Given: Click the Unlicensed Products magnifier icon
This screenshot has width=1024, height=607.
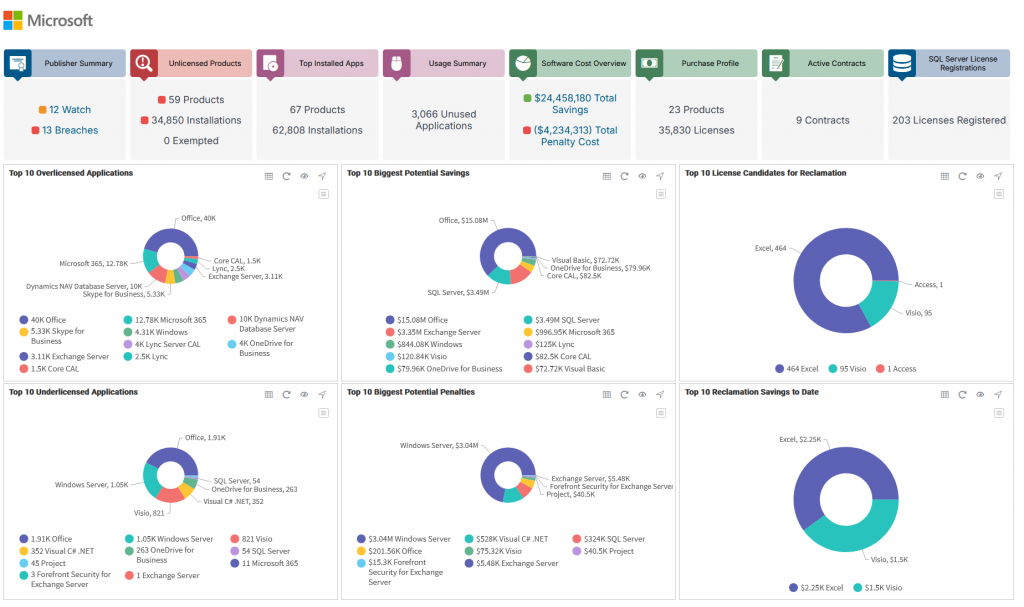Looking at the screenshot, I should 144,63.
